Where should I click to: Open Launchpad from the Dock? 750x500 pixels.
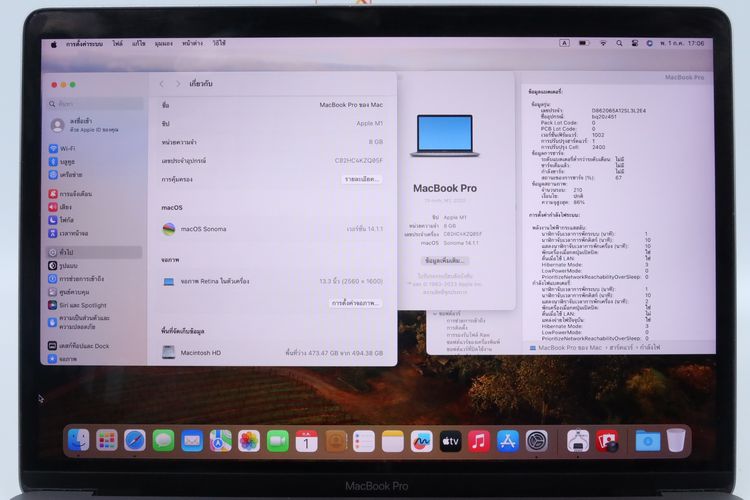[x=106, y=440]
